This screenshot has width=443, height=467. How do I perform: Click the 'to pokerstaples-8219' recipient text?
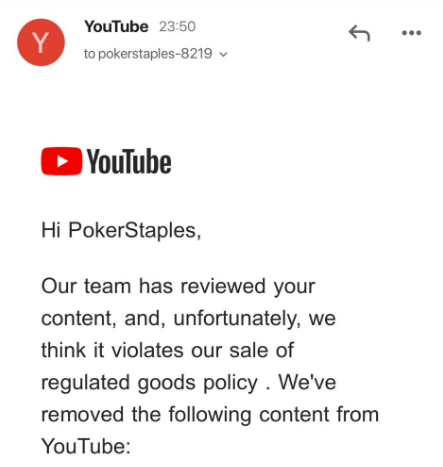click(148, 54)
